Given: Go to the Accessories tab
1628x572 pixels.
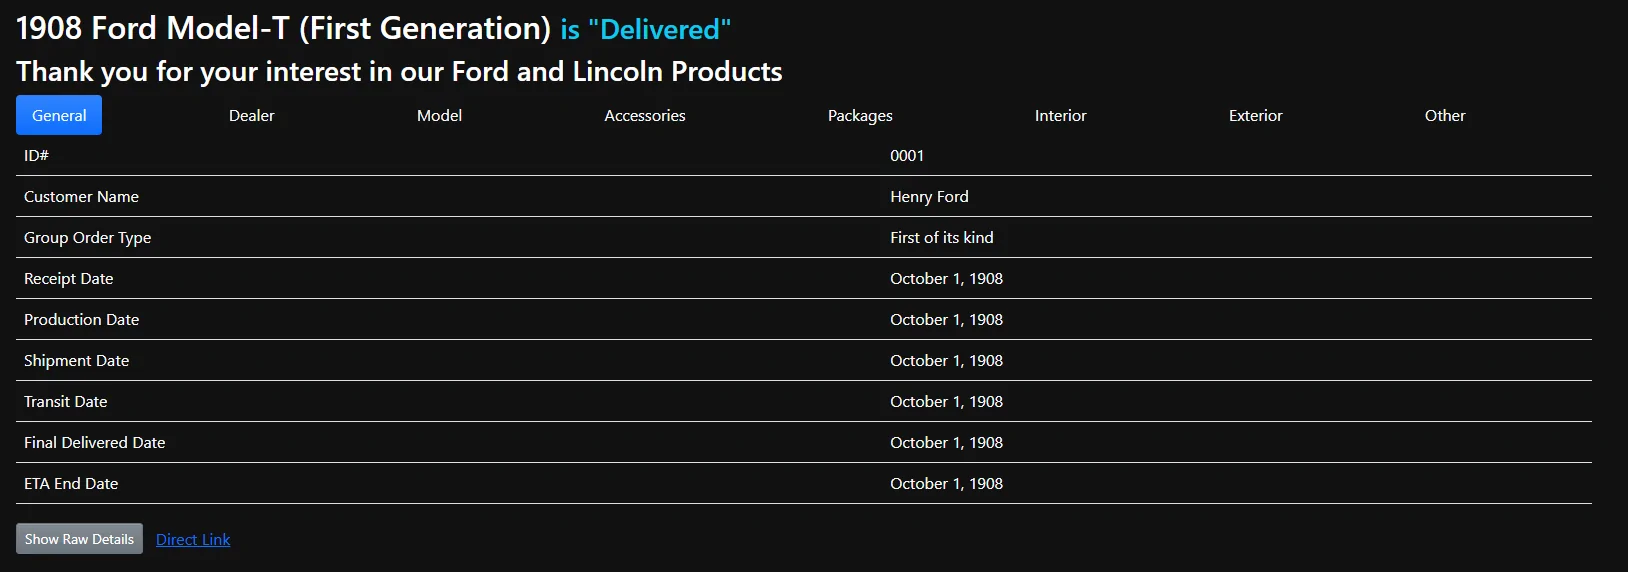Looking at the screenshot, I should [645, 115].
